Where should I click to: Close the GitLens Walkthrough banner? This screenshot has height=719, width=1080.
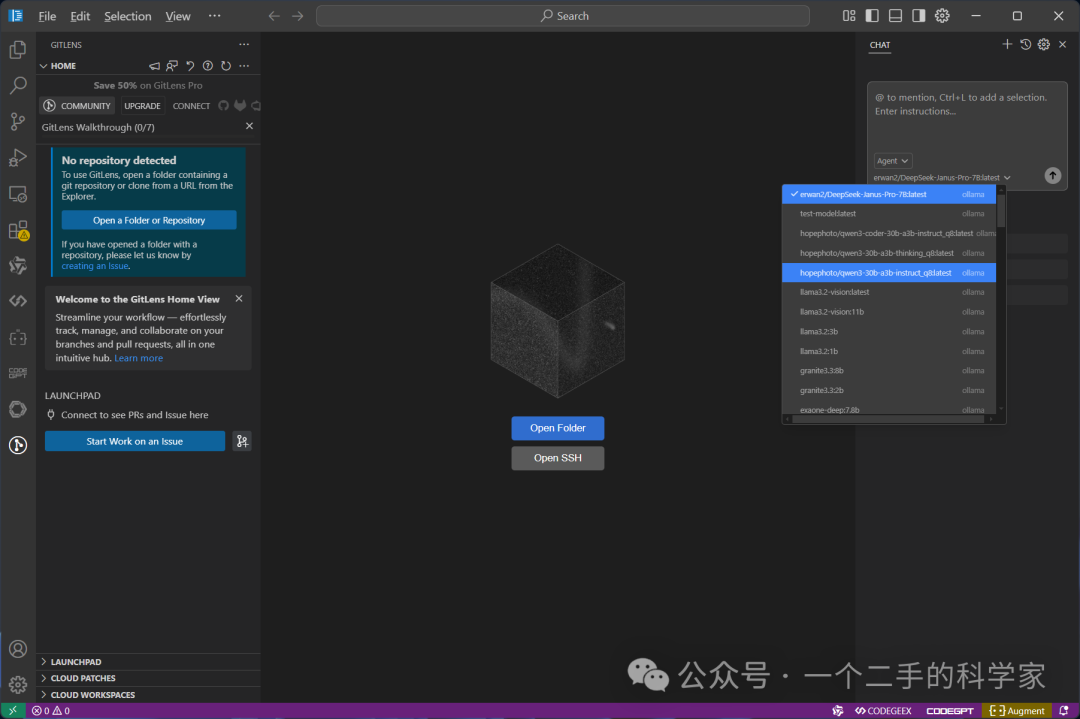(x=249, y=126)
